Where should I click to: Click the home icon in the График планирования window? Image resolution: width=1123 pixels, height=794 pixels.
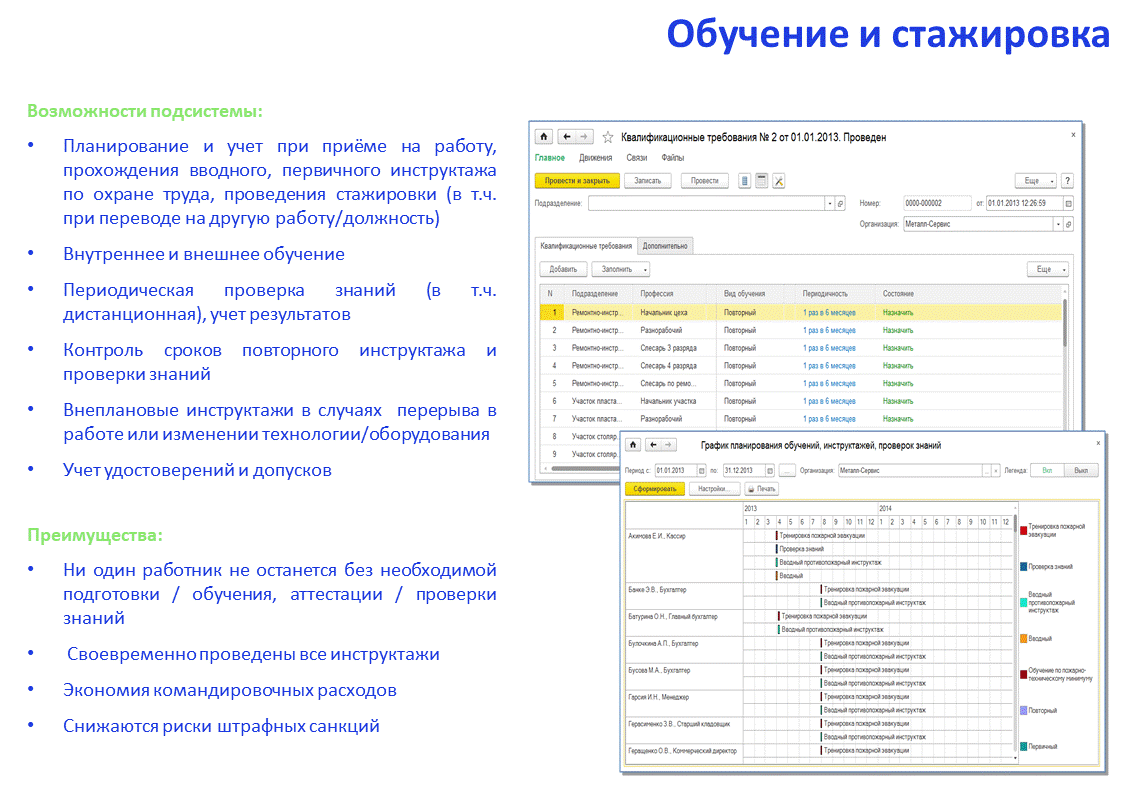pos(634,445)
